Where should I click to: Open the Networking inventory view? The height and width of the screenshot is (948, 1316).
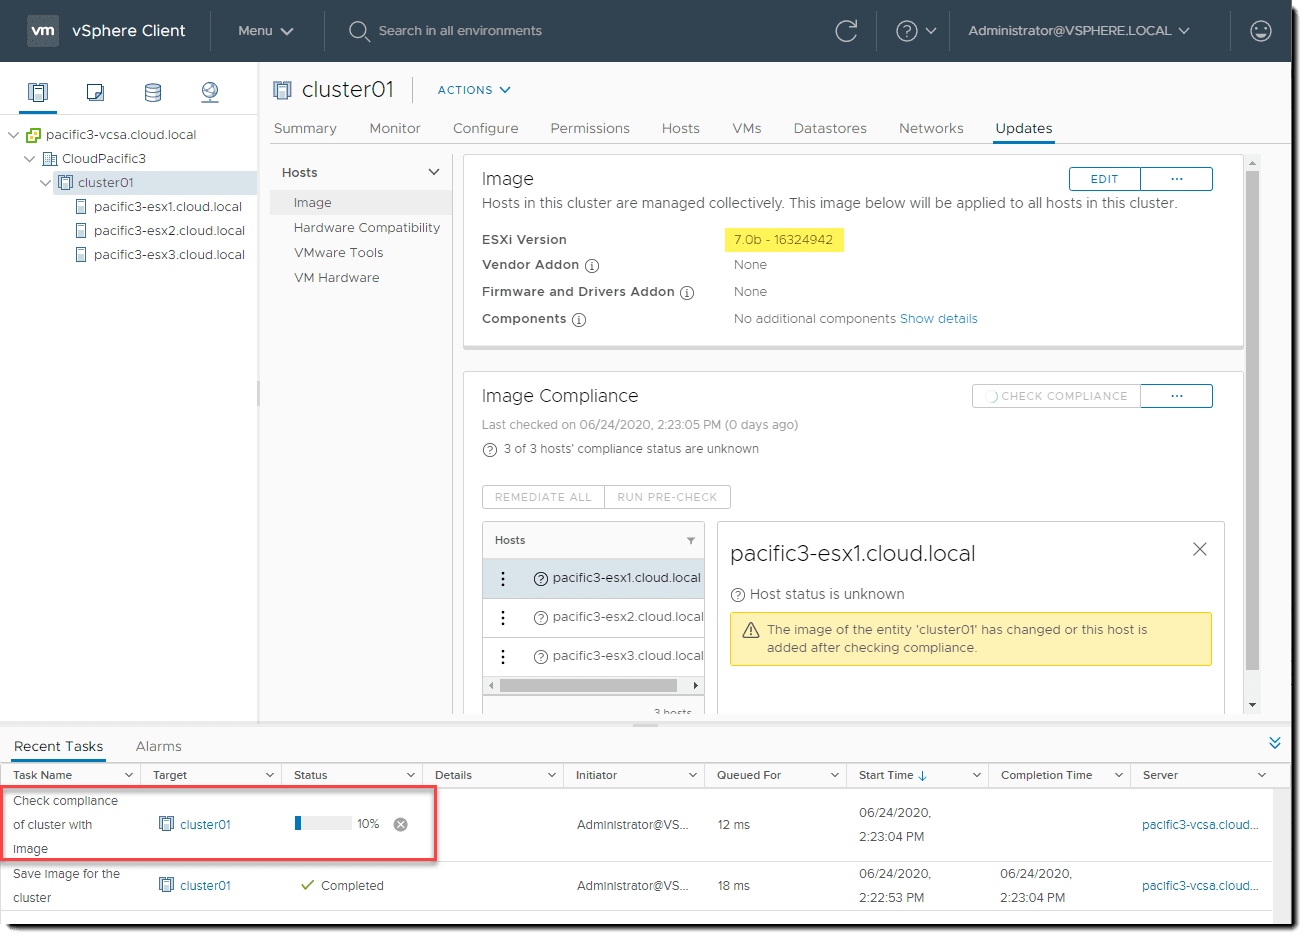pyautogui.click(x=210, y=93)
